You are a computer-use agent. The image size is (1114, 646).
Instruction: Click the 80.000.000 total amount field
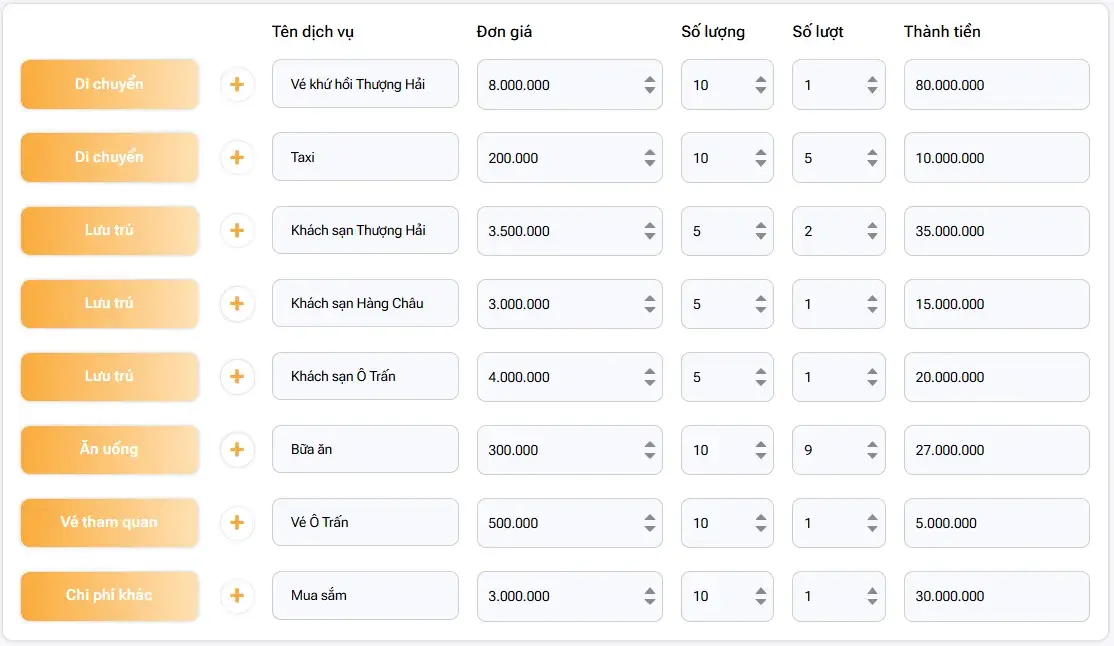(x=996, y=85)
